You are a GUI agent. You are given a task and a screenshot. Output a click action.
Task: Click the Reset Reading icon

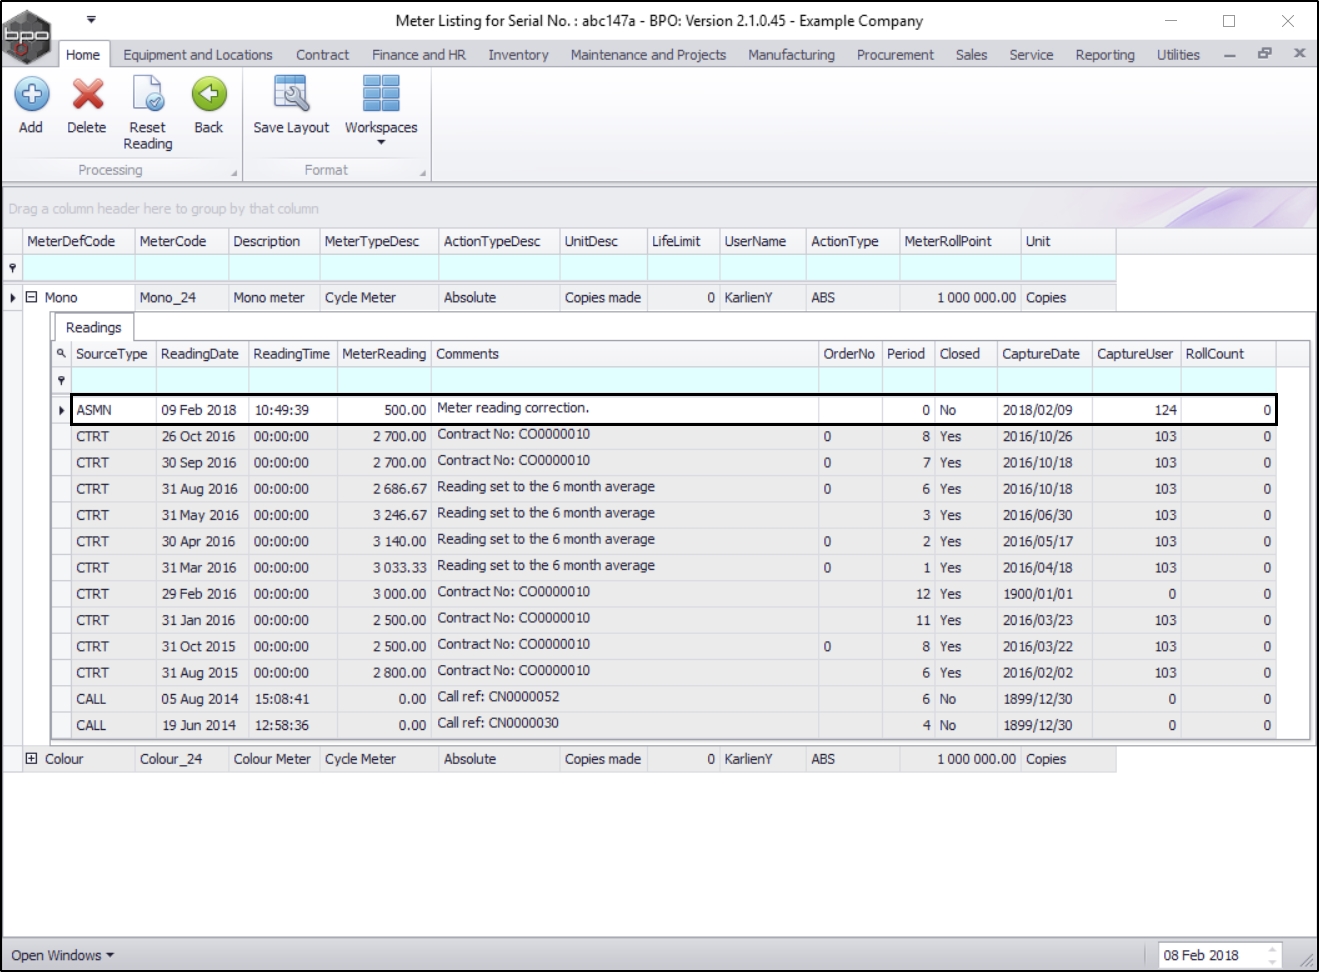(x=148, y=95)
